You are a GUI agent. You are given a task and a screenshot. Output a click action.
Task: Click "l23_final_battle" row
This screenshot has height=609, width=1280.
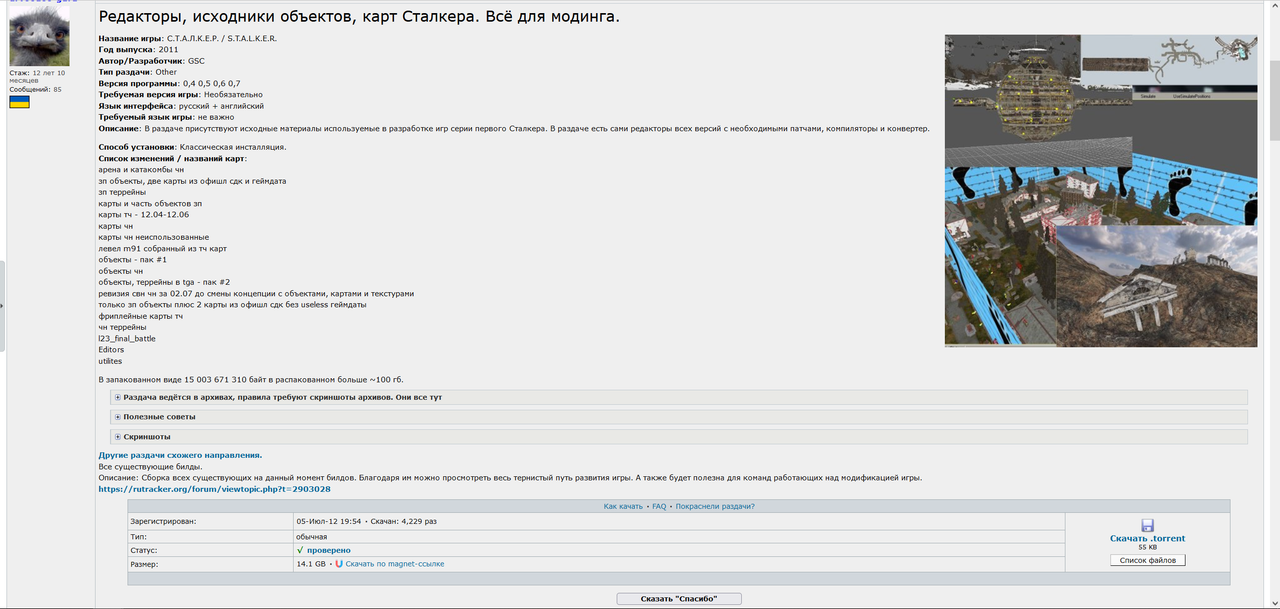pos(127,339)
